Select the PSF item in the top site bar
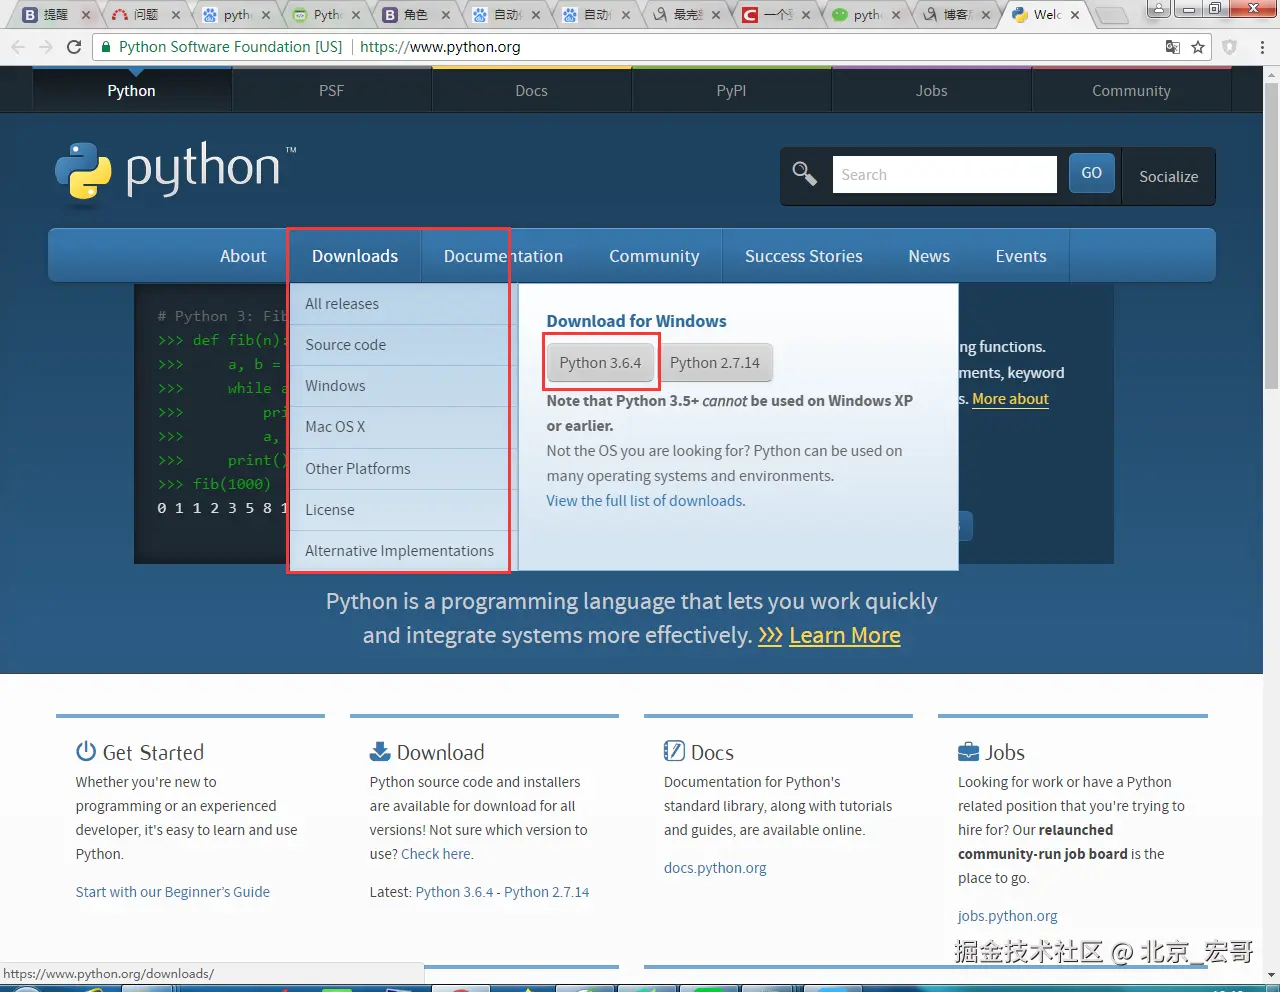The width and height of the screenshot is (1280, 992). pos(331,90)
